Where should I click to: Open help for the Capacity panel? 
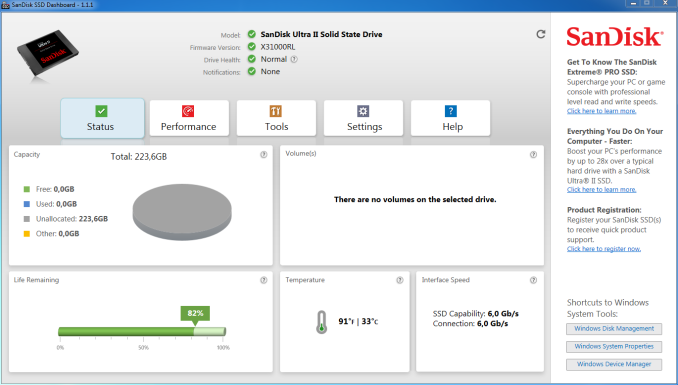click(x=263, y=155)
